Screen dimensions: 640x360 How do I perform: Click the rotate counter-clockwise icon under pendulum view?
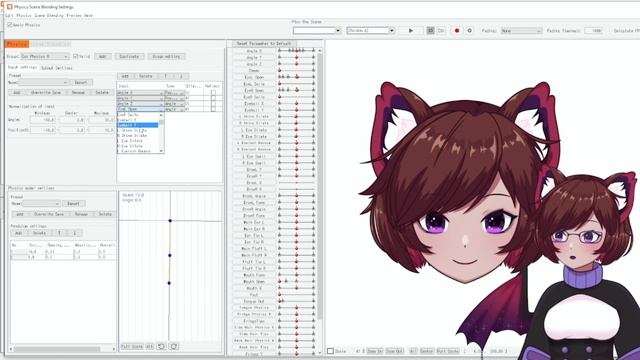click(161, 346)
